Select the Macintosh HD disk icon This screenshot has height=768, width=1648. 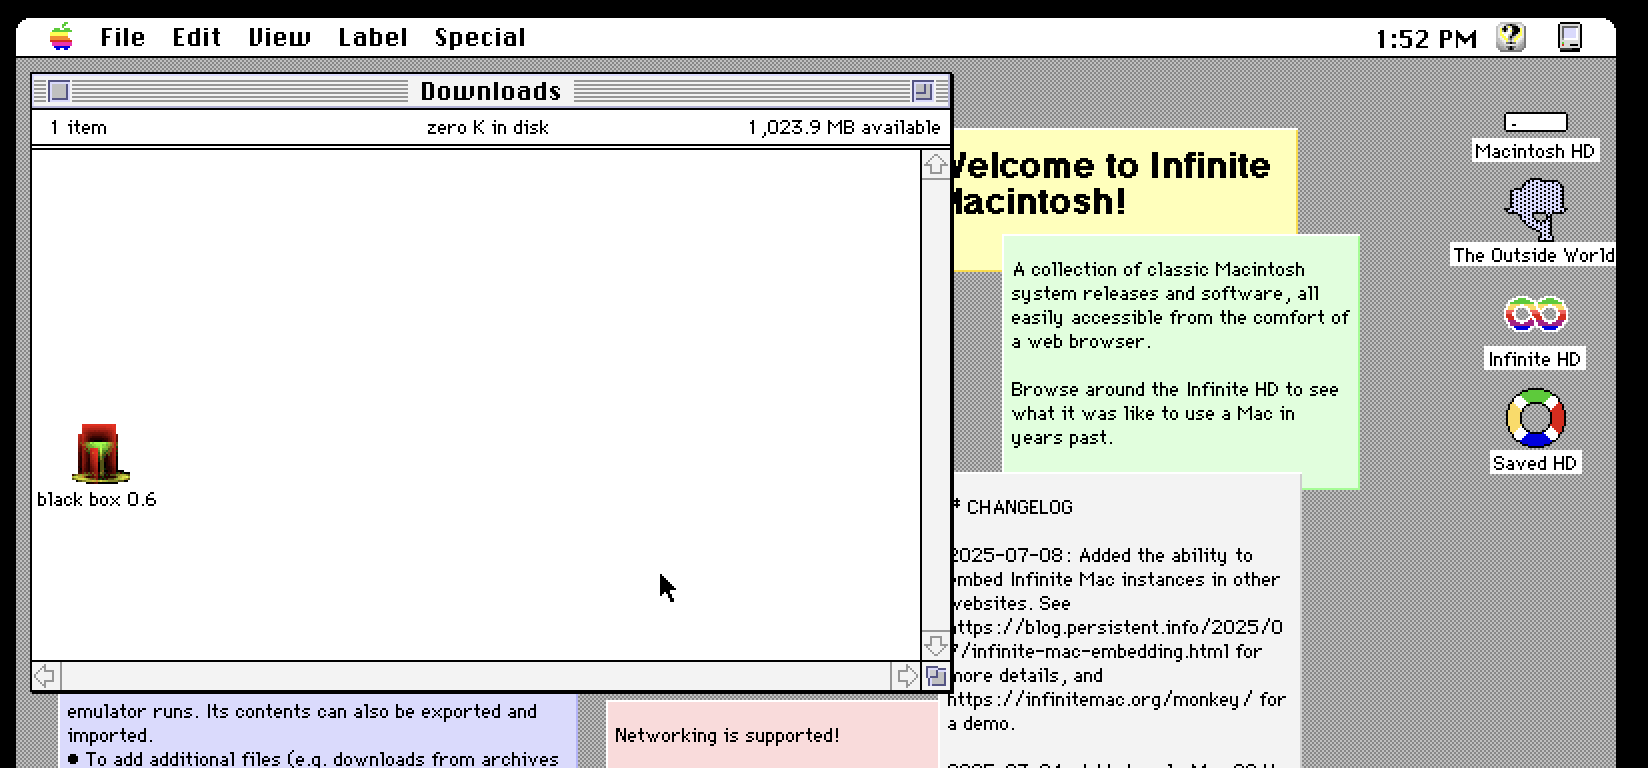(x=1535, y=123)
